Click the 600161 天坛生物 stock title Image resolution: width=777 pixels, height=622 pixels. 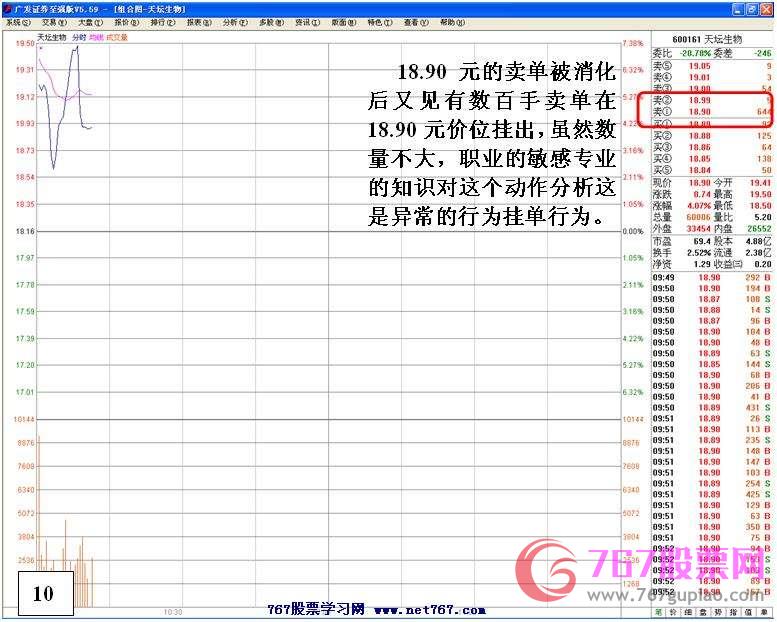click(x=713, y=38)
